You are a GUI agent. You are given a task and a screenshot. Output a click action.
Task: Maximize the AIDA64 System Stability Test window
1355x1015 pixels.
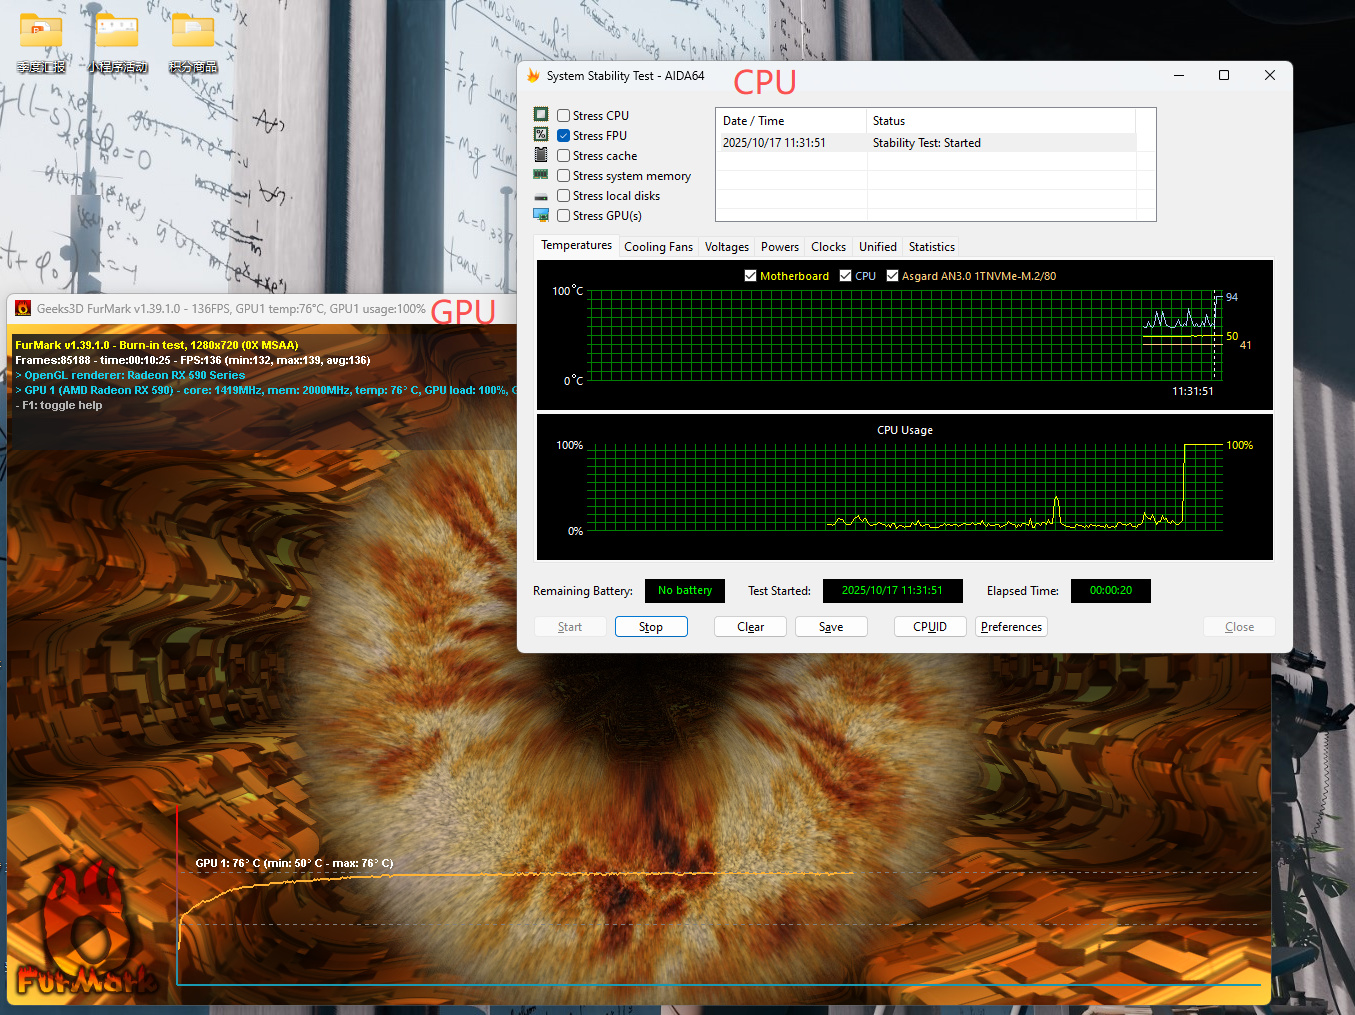[1224, 76]
